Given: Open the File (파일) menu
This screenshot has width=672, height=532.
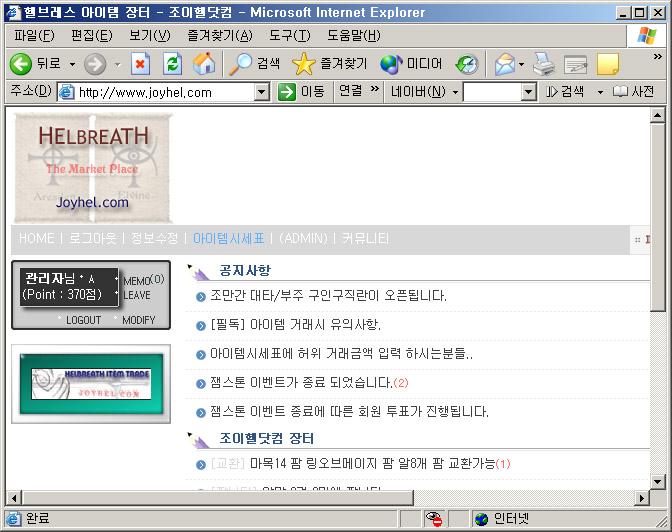Looking at the screenshot, I should click(x=34, y=36).
